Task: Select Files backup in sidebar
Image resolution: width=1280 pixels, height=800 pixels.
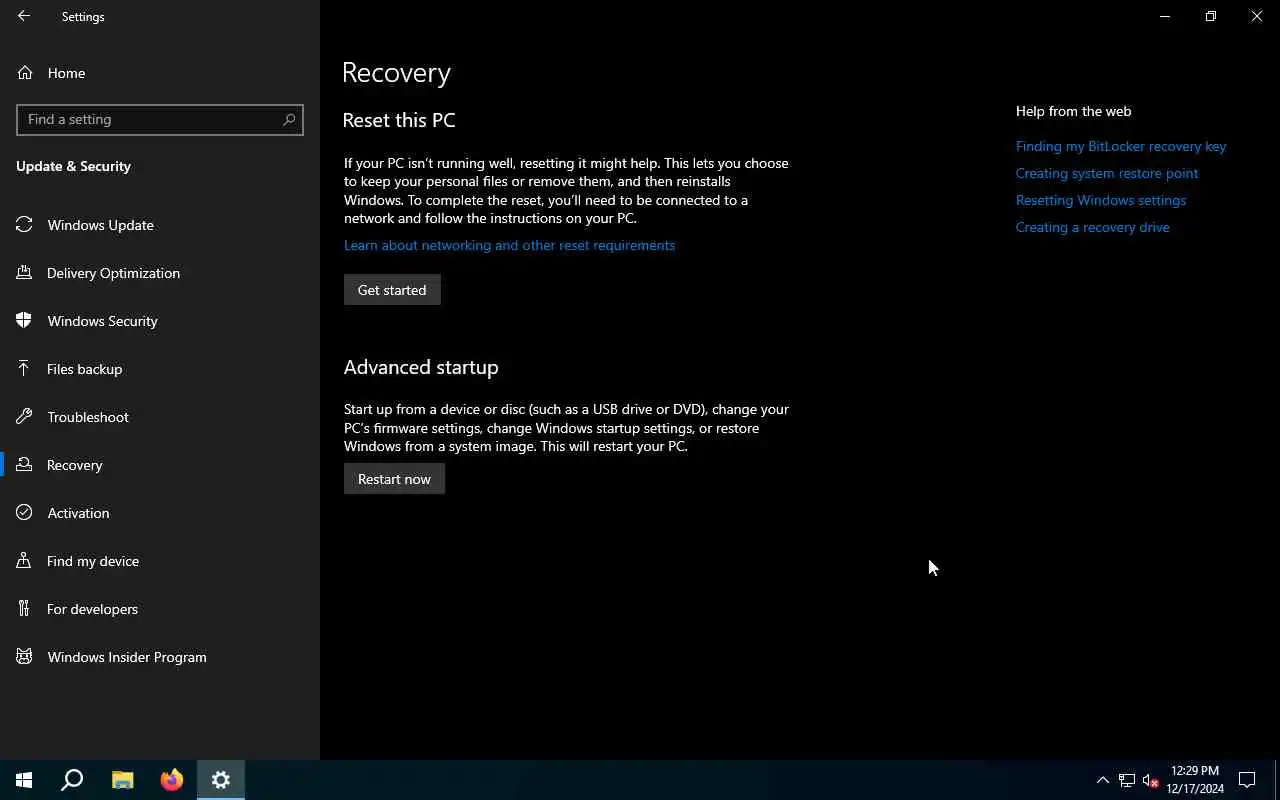Action: tap(160, 369)
